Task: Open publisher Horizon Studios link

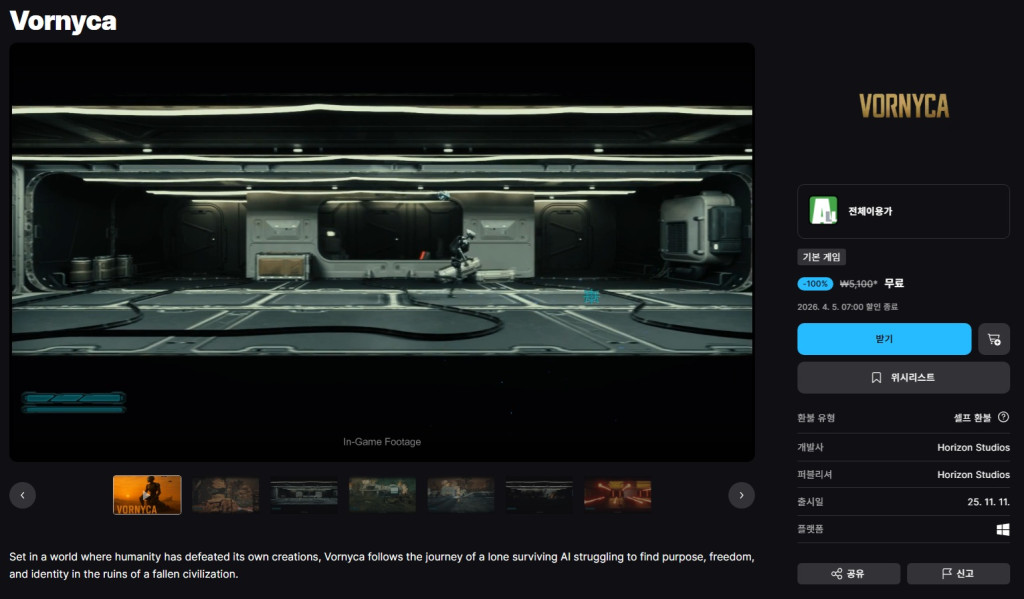Action: coord(972,474)
